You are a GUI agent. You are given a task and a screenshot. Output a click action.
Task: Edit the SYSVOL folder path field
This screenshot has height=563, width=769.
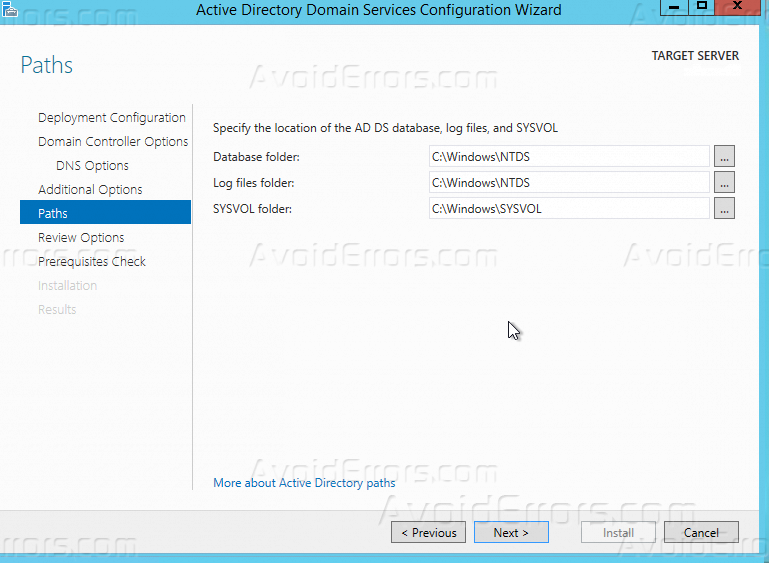[568, 208]
